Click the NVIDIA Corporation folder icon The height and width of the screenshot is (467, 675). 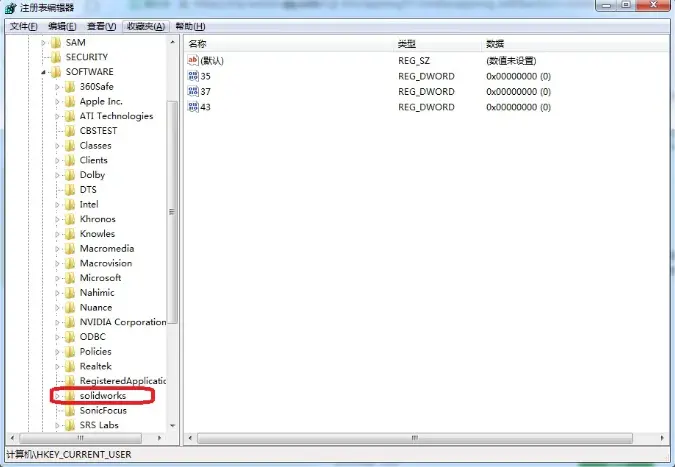(x=70, y=322)
